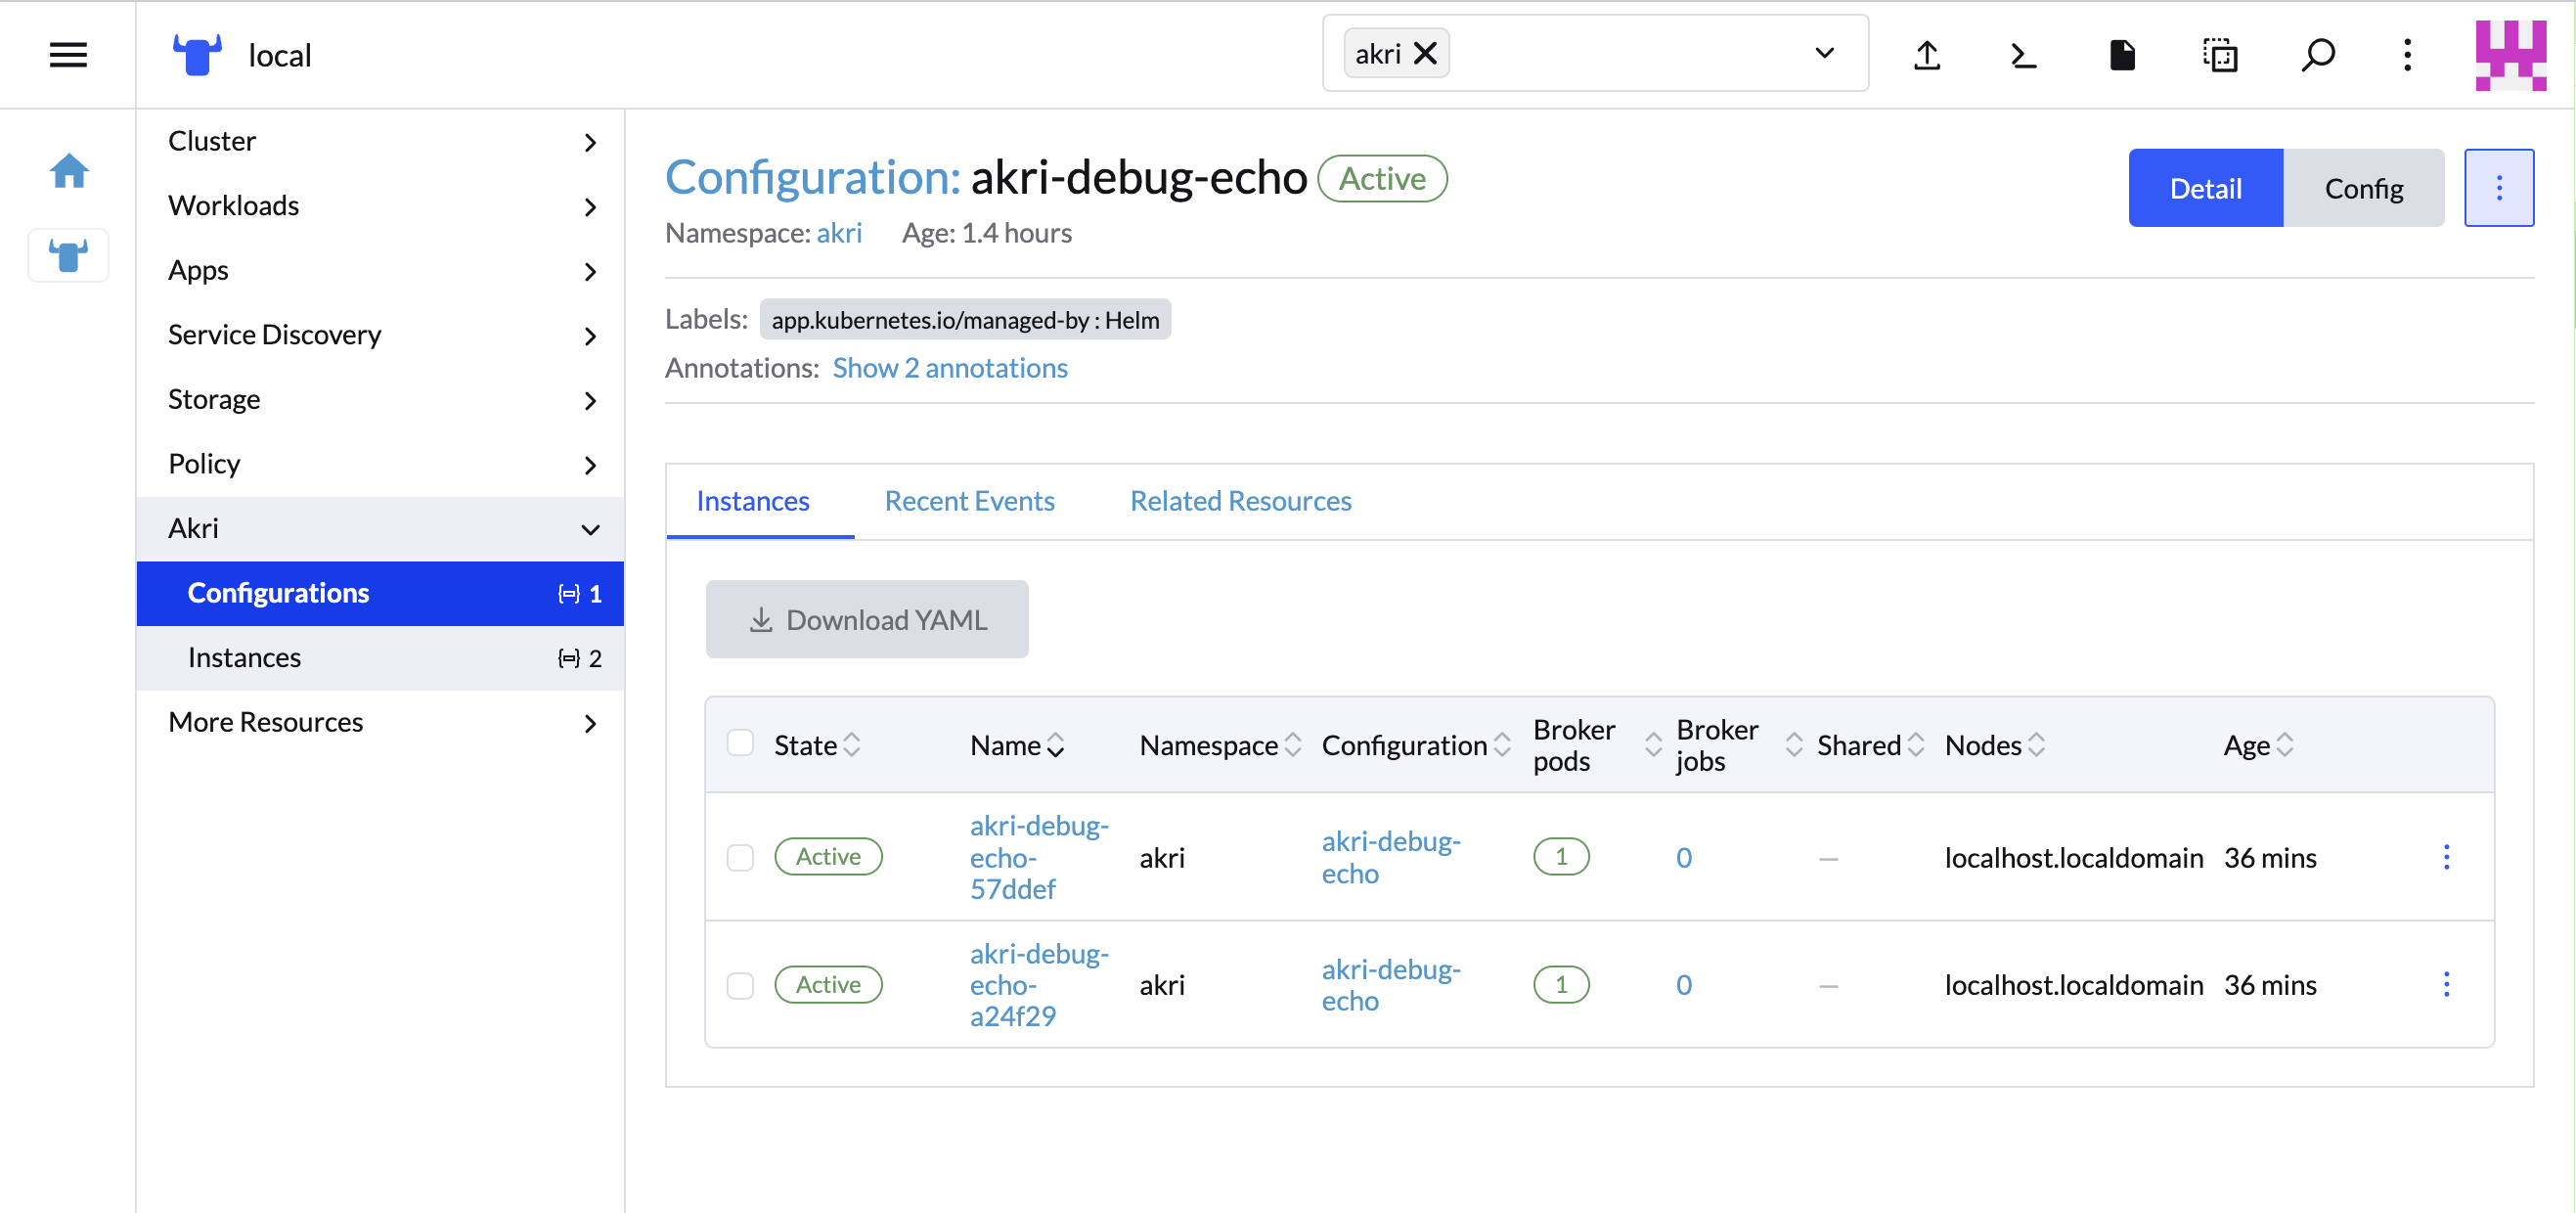Tick the akri-debug-echo-a24f29 row checkbox
This screenshot has height=1213, width=2576.
(x=740, y=984)
